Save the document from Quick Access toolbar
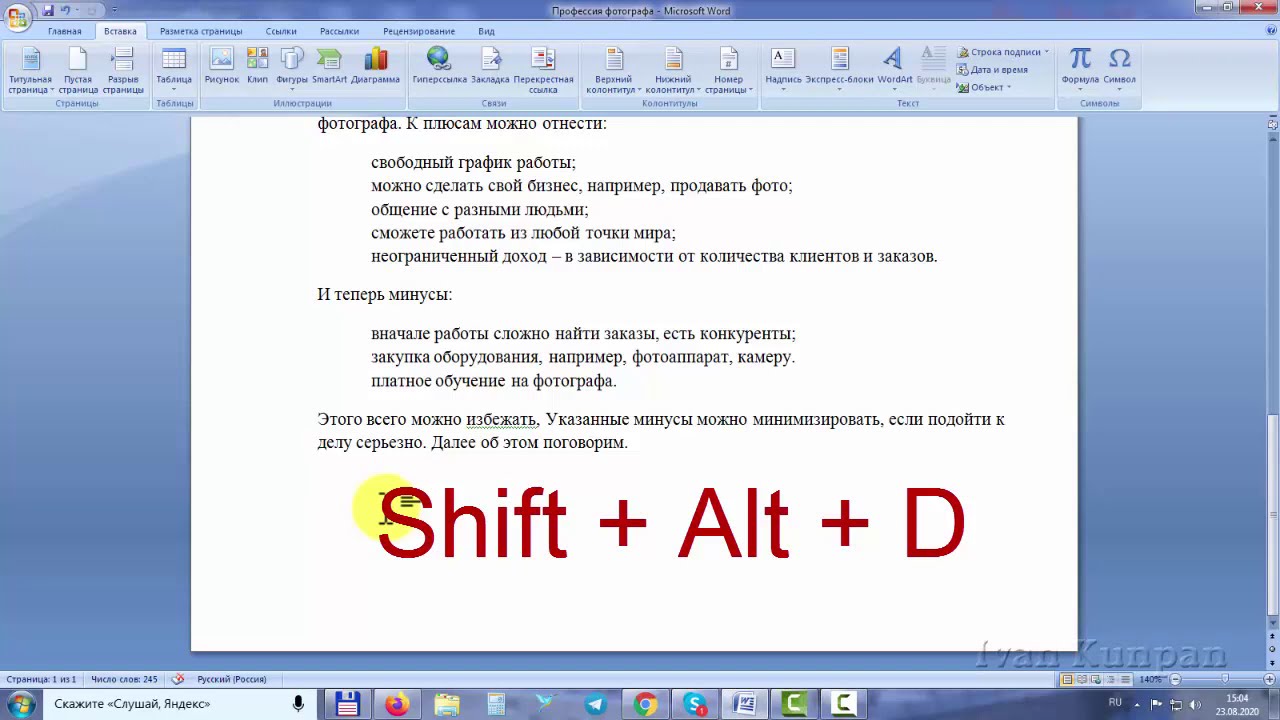Image resolution: width=1280 pixels, height=720 pixels. tap(48, 10)
